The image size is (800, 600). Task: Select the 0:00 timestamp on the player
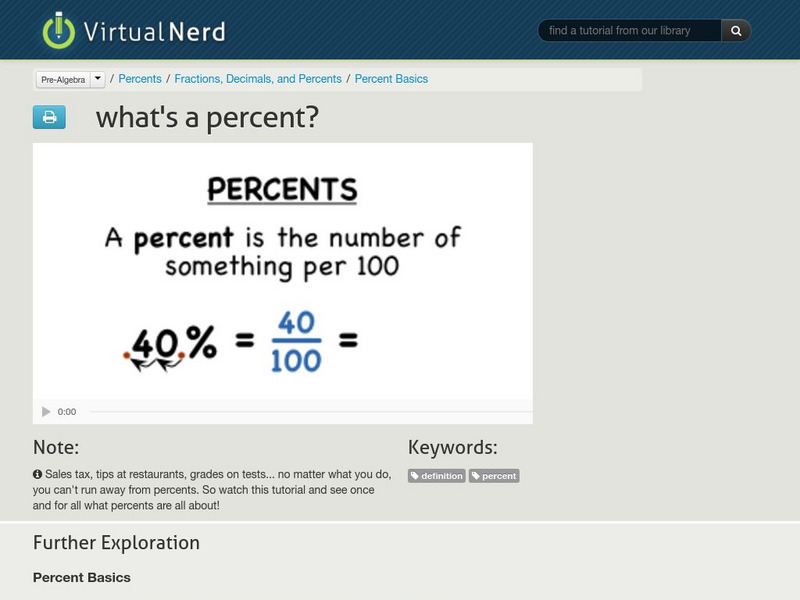[x=66, y=409]
